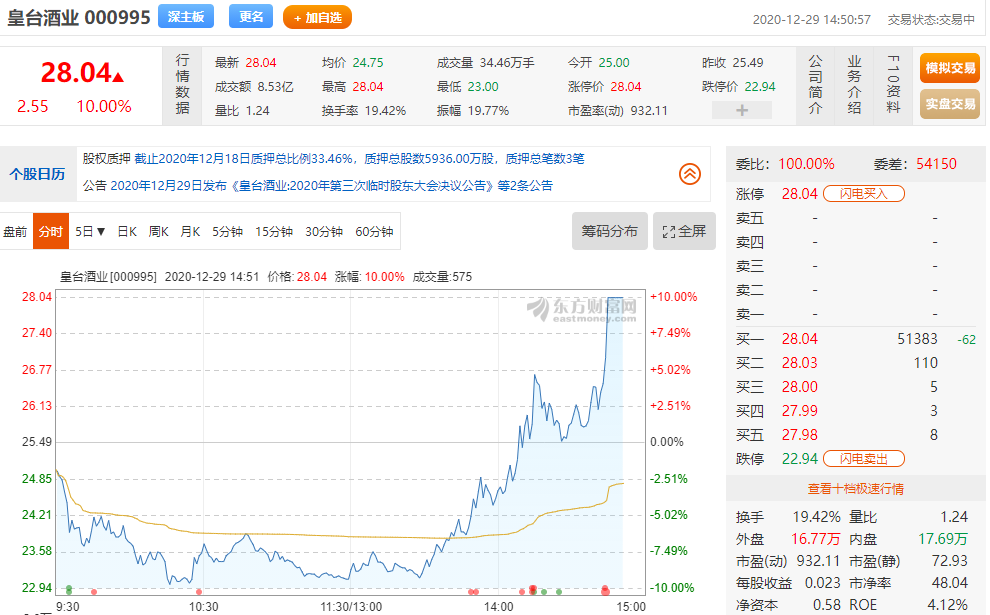Open the 筹码分布 chip distribution
Image resolution: width=990 pixels, height=615 pixels.
coord(609,231)
